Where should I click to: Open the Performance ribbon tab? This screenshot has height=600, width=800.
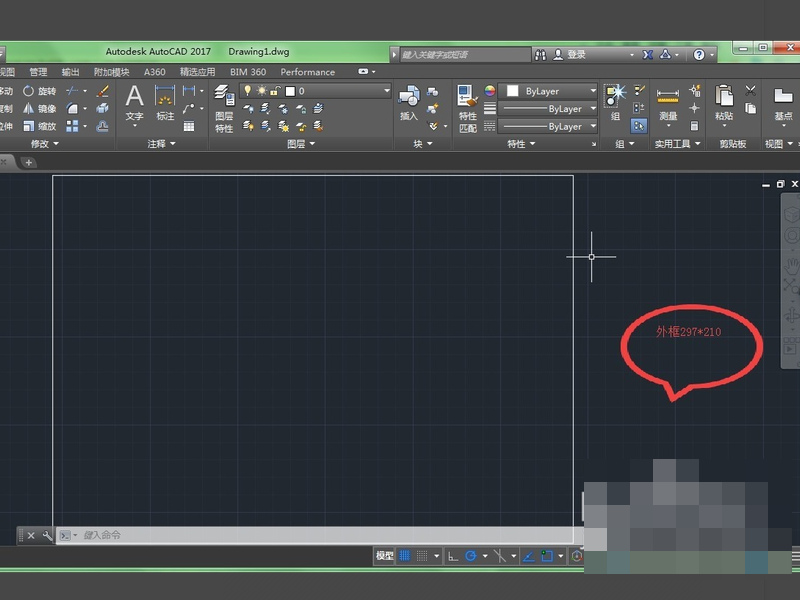tap(308, 72)
